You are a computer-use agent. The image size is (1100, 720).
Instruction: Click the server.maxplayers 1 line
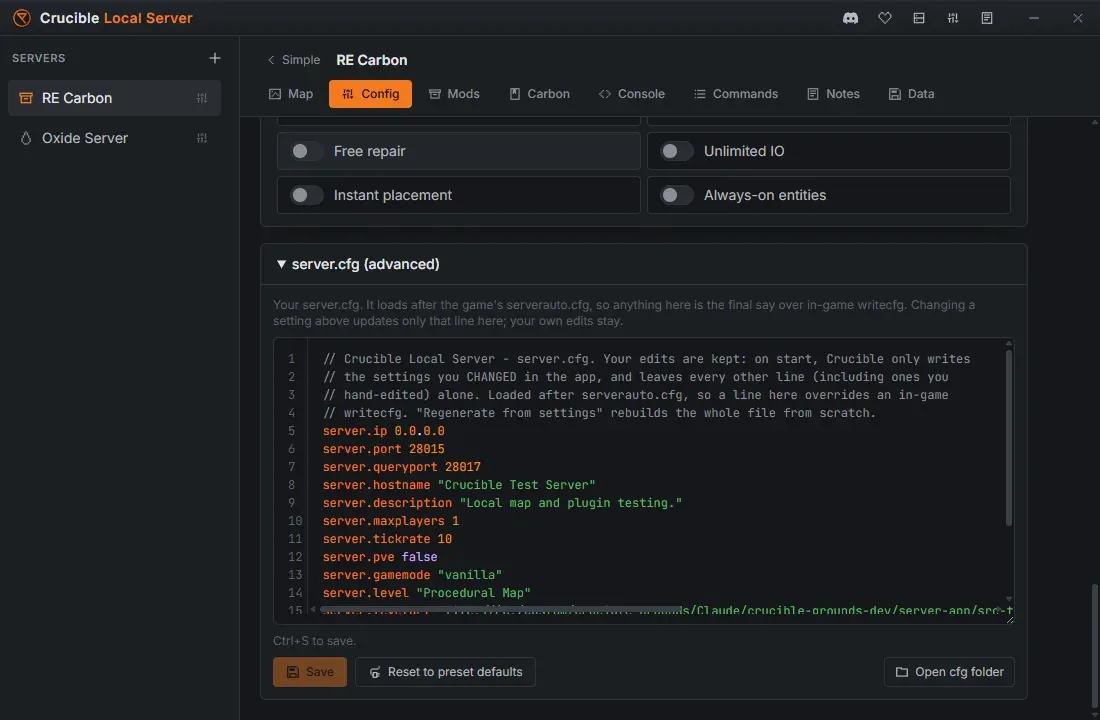[391, 521]
